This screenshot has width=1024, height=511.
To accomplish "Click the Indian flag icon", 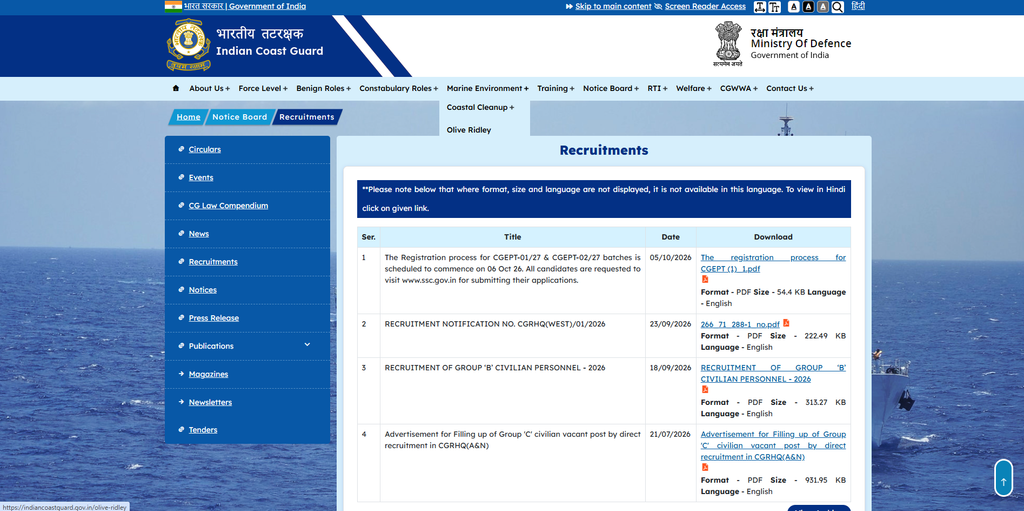I will (x=173, y=7).
